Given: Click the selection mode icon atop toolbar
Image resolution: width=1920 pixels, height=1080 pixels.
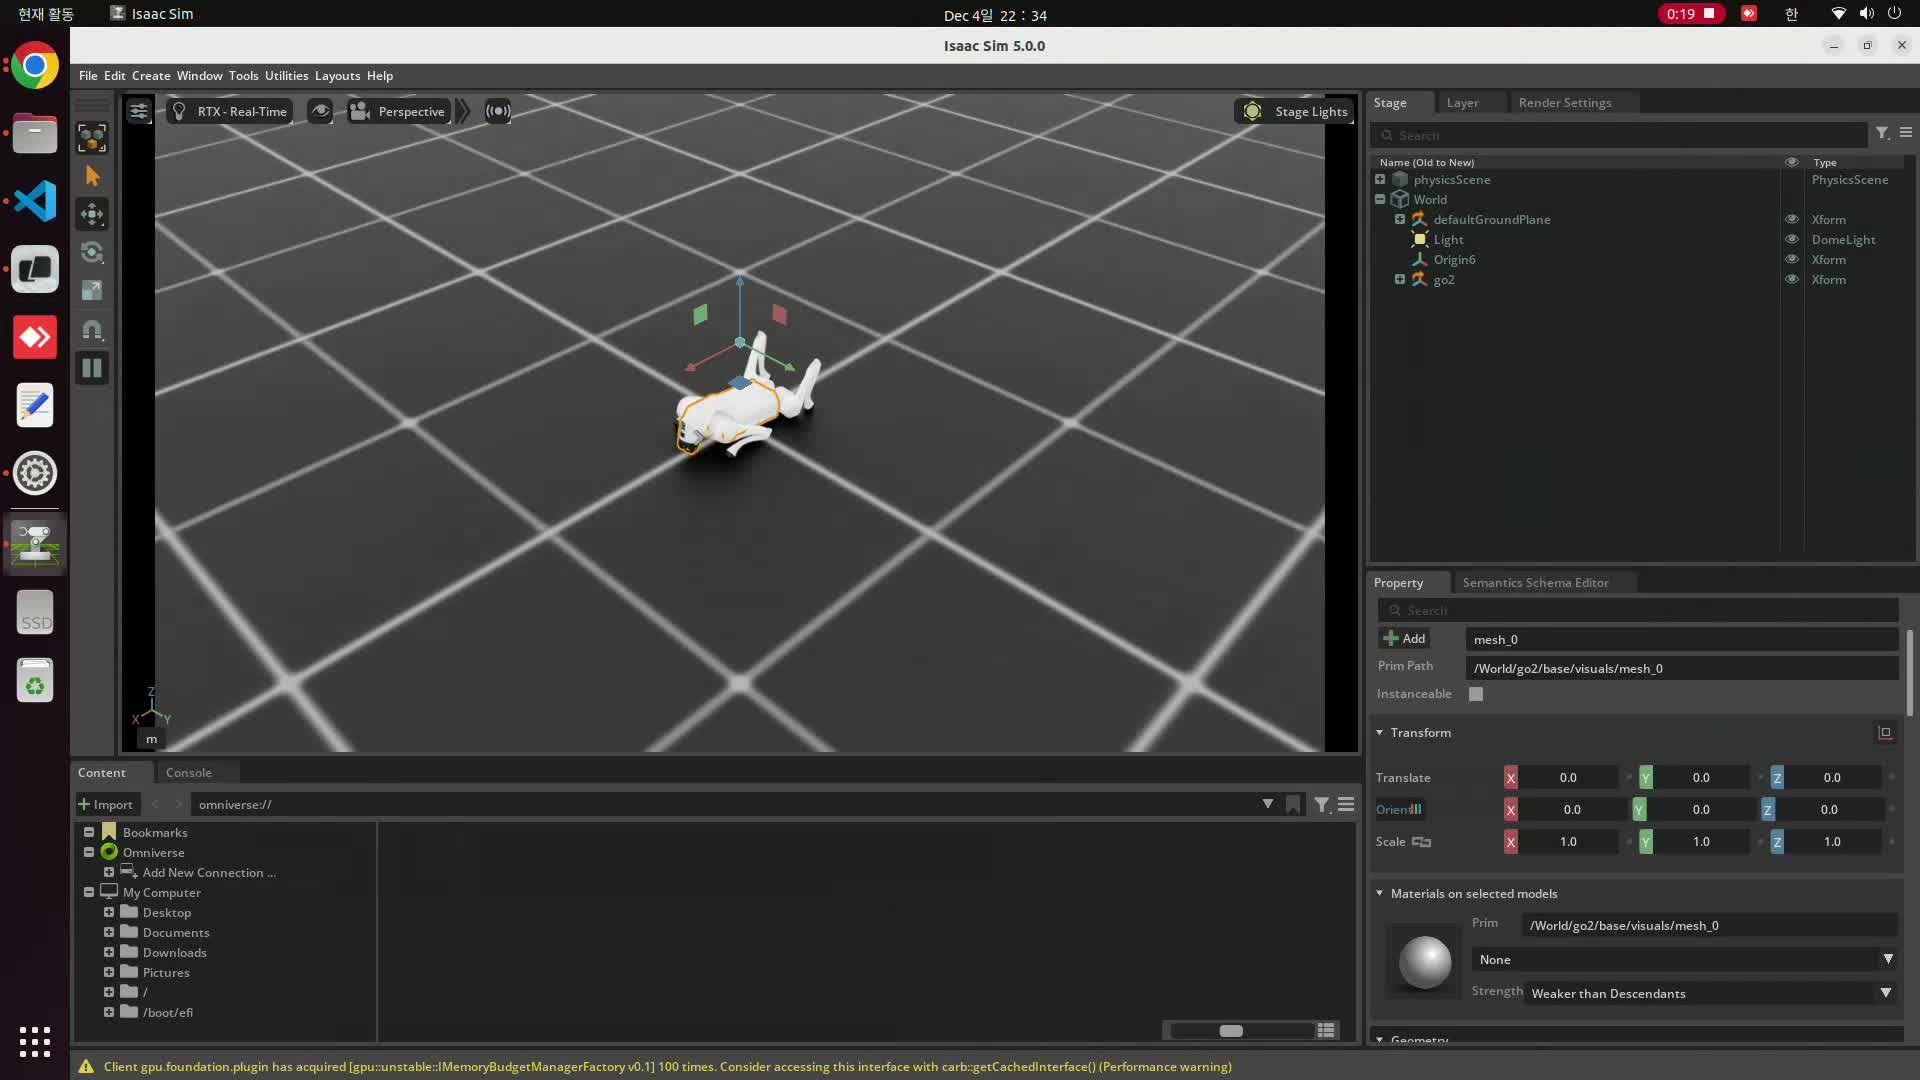Looking at the screenshot, I should click(92, 138).
